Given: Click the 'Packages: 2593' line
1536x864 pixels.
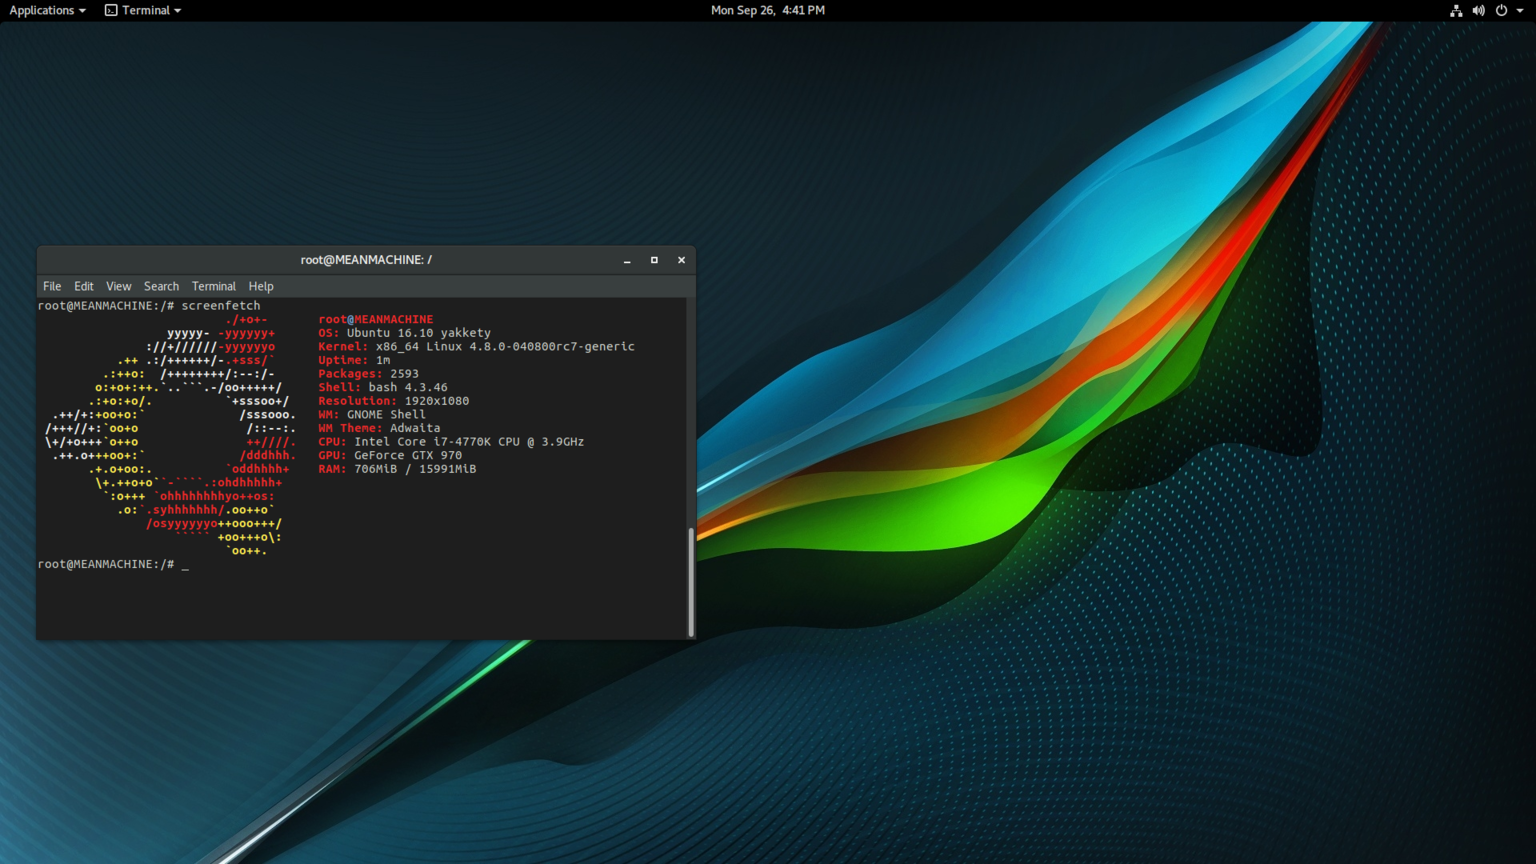Looking at the screenshot, I should (x=369, y=374).
